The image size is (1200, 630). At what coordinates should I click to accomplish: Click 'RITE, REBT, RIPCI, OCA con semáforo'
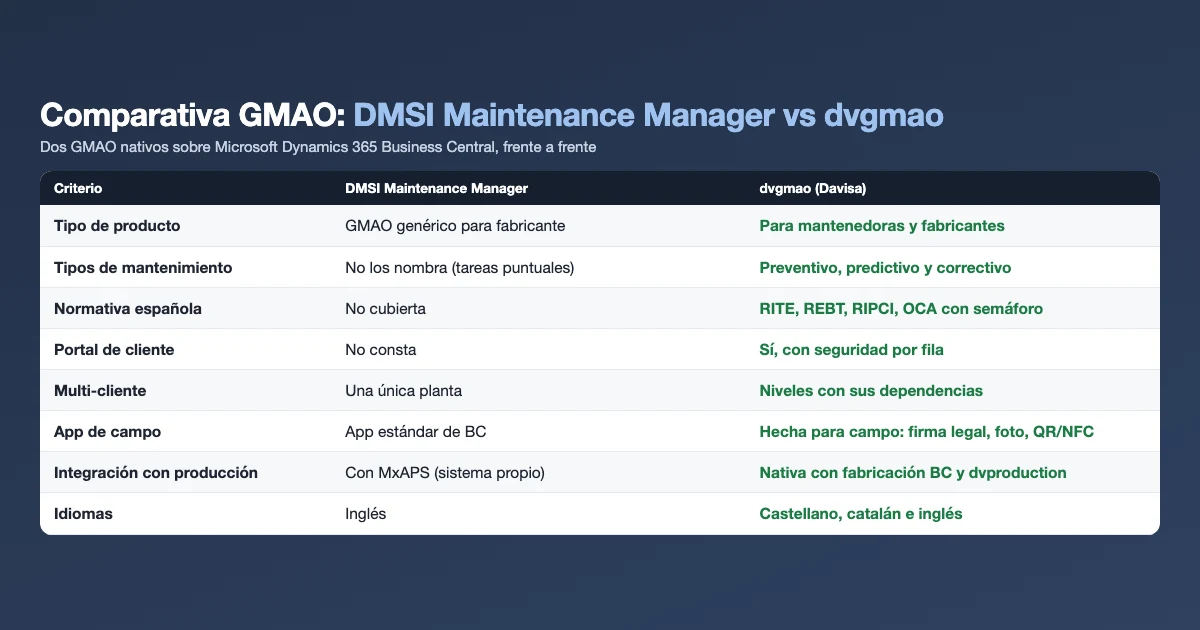pyautogui.click(x=901, y=308)
